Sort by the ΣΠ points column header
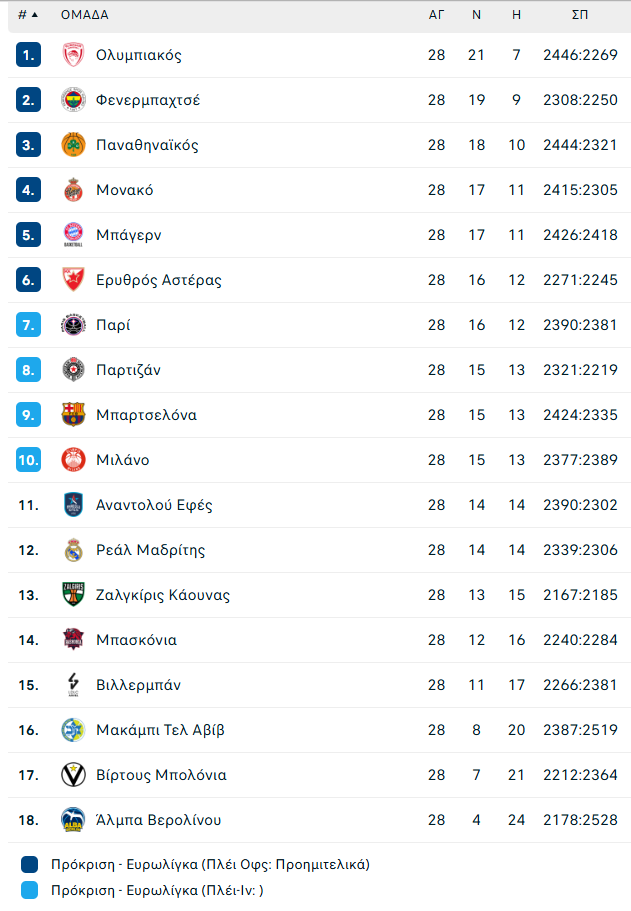 point(580,15)
